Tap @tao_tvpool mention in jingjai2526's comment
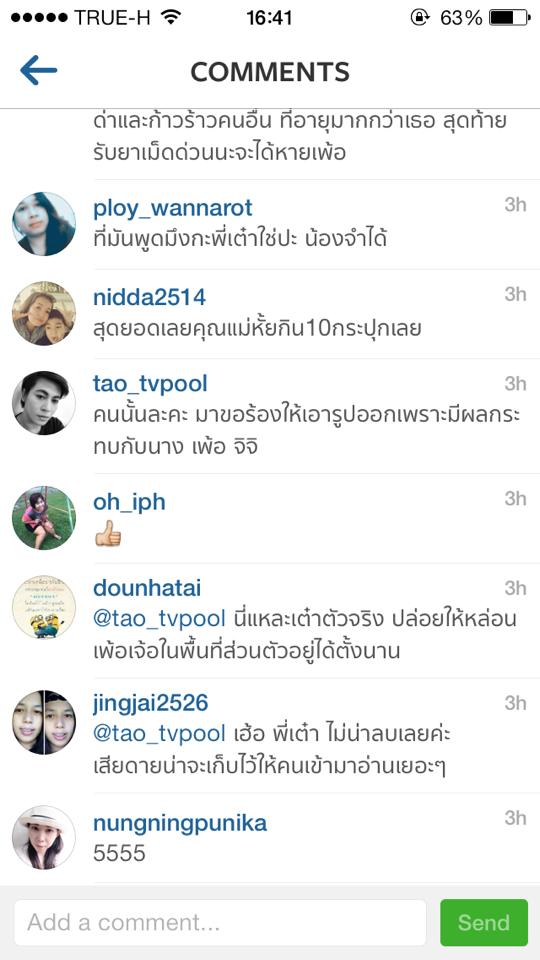 (160, 734)
